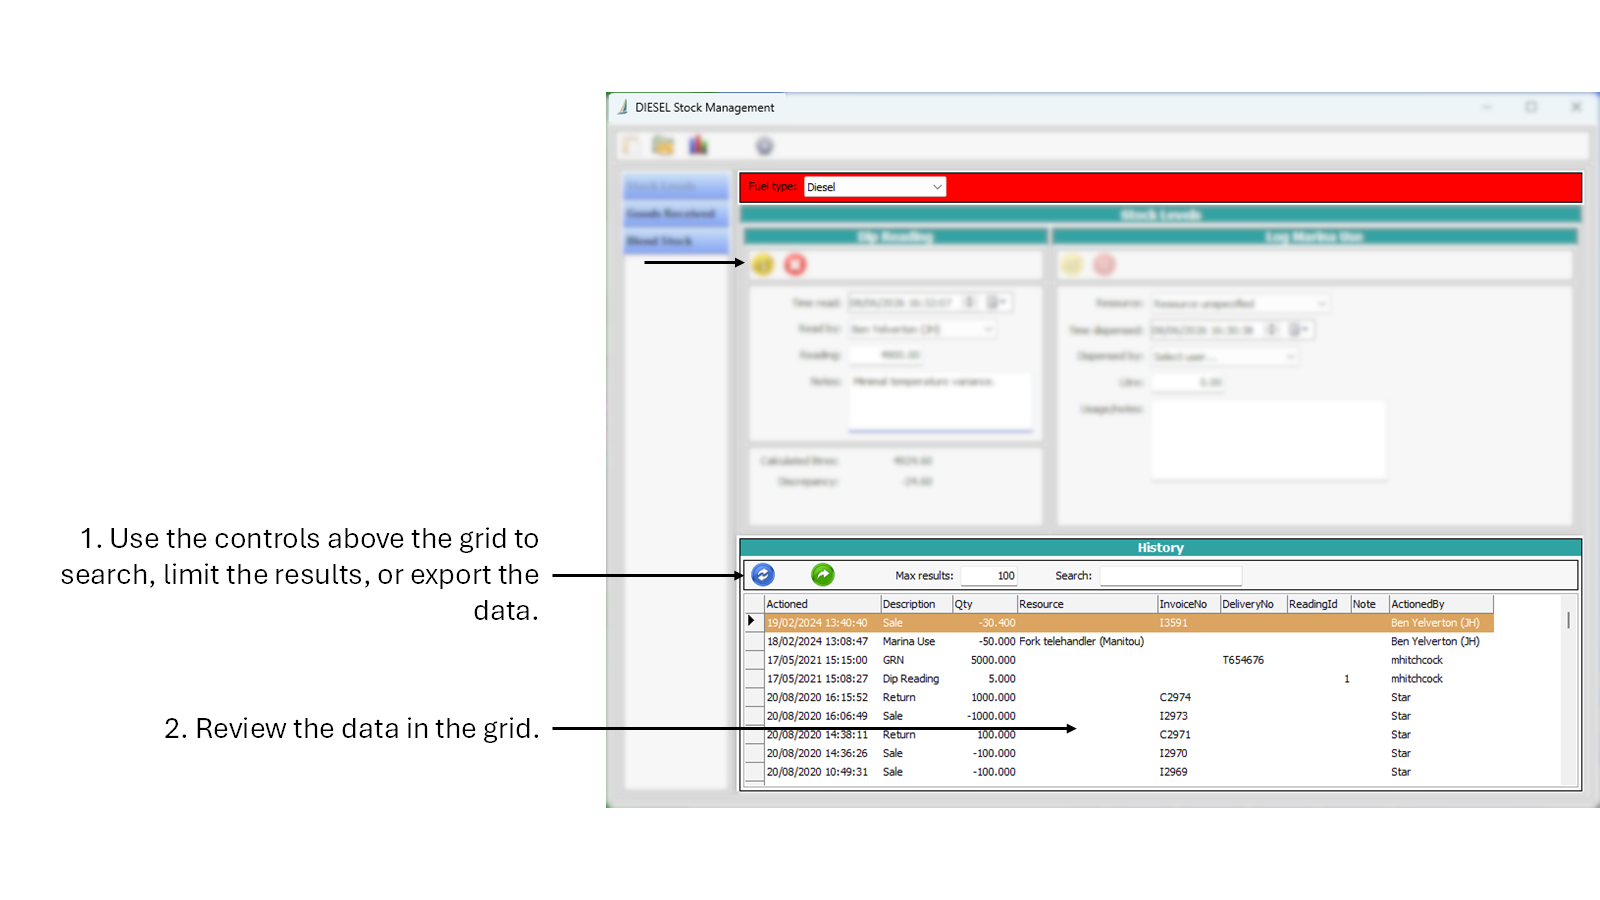Click the Qty column header
The height and width of the screenshot is (900, 1600).
984,604
